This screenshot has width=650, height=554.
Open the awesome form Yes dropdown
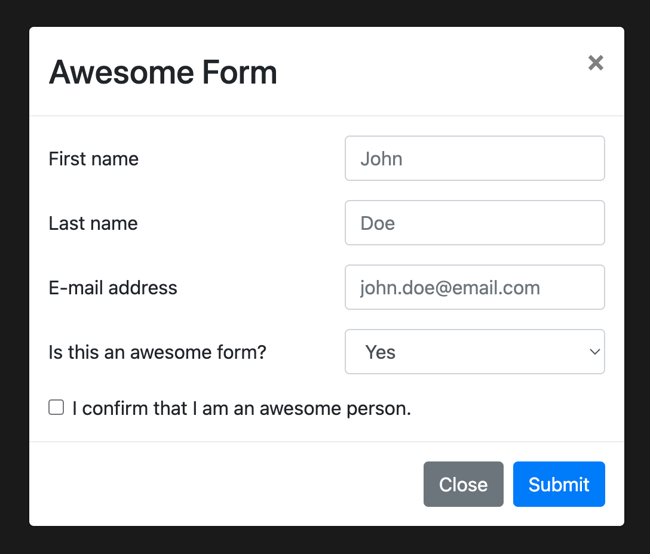[x=474, y=352]
